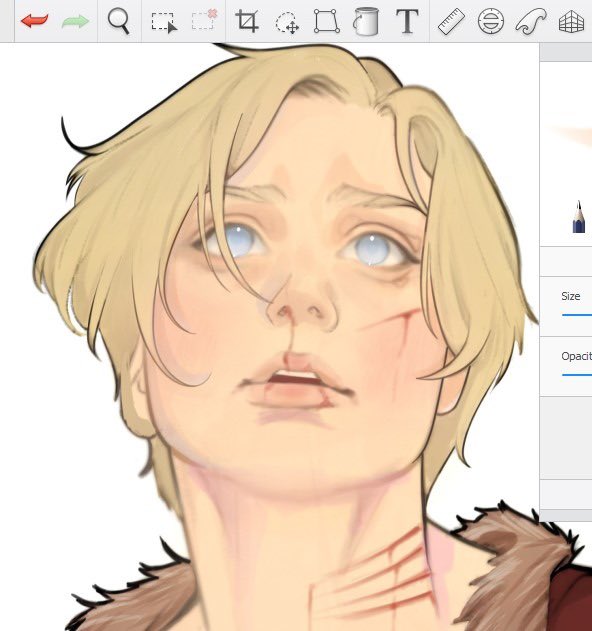The width and height of the screenshot is (592, 631).
Task: Select the Distort transform tool
Action: click(326, 21)
